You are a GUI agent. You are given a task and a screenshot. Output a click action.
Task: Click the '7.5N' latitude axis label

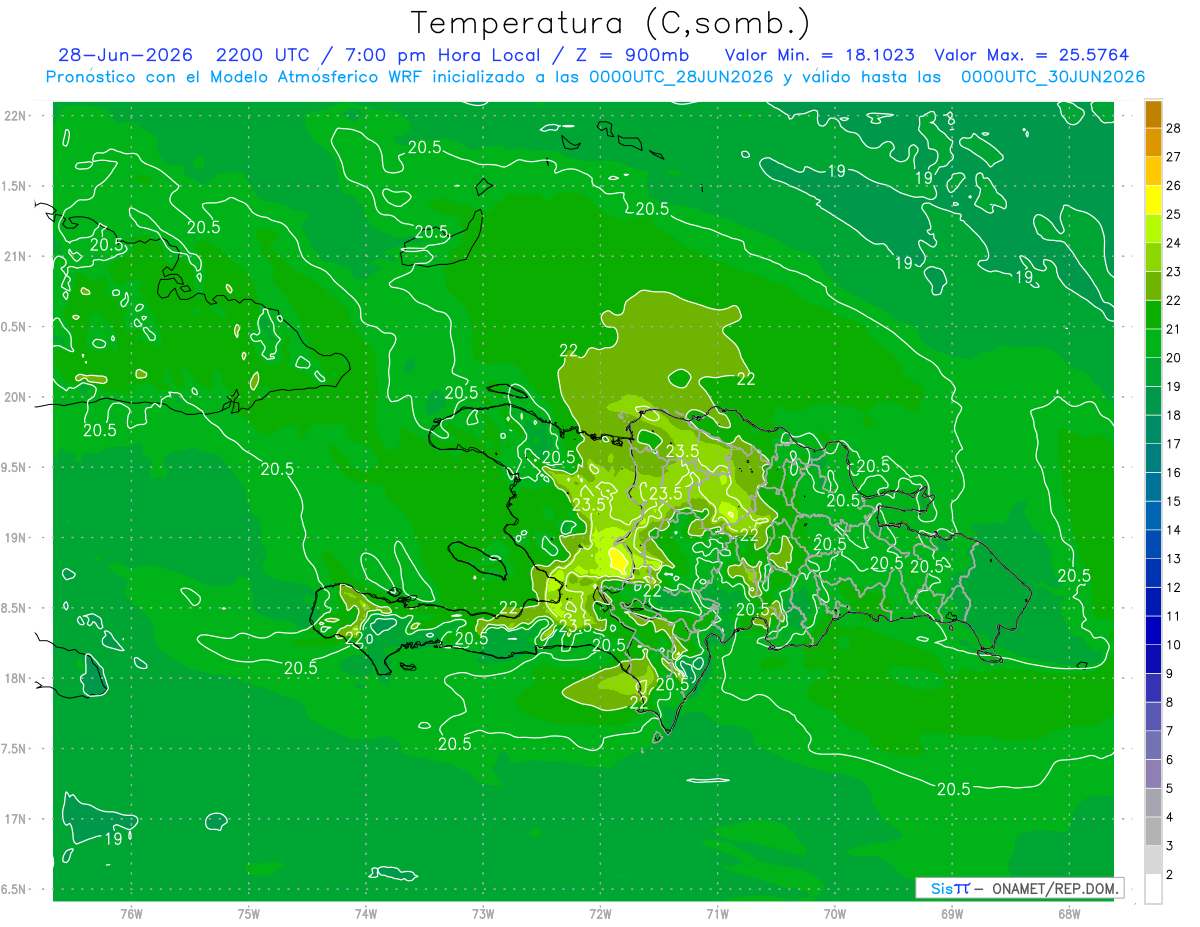pyautogui.click(x=15, y=749)
